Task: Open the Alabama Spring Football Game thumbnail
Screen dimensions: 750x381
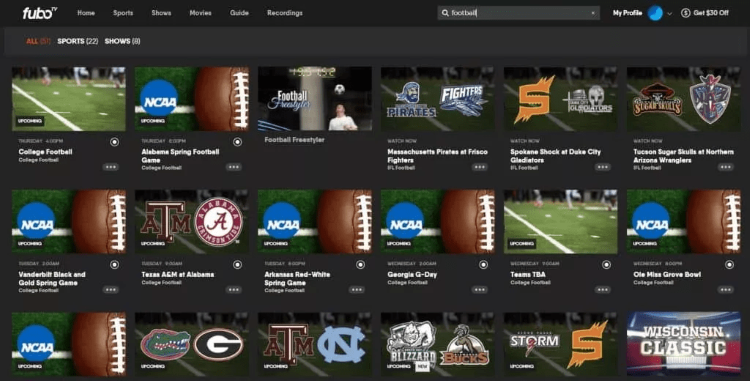Action: tap(192, 98)
